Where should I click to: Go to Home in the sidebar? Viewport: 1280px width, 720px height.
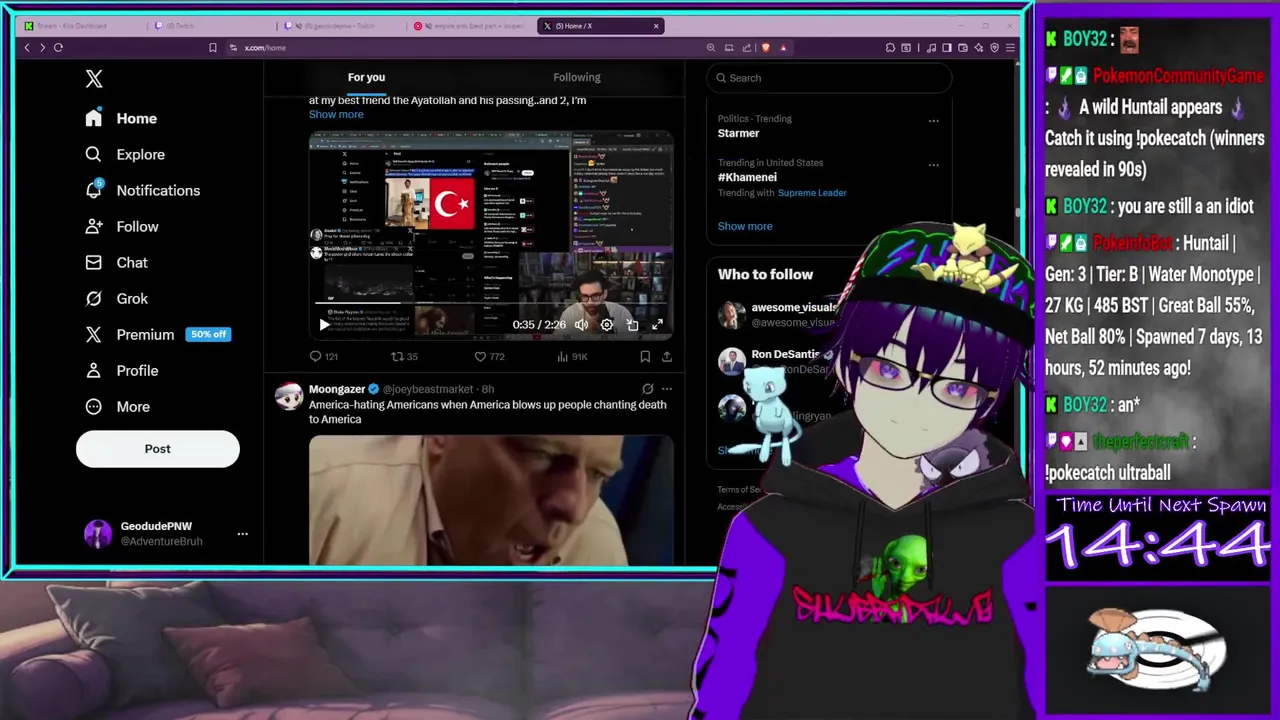pyautogui.click(x=122, y=118)
